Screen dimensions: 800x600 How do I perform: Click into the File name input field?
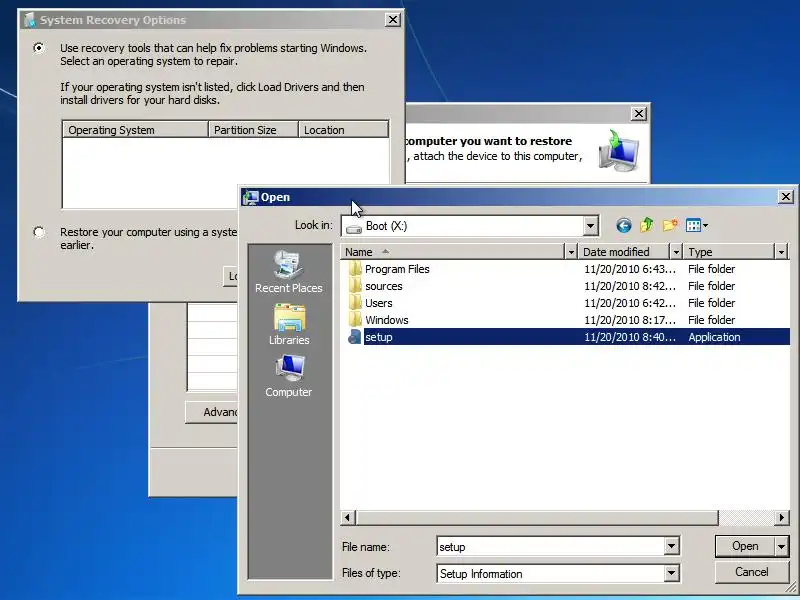pyautogui.click(x=551, y=546)
